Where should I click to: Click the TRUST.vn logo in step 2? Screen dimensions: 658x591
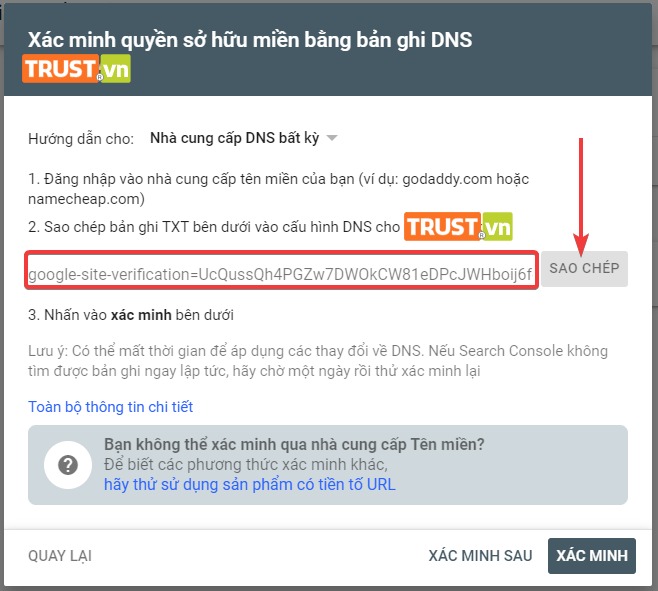point(458,227)
